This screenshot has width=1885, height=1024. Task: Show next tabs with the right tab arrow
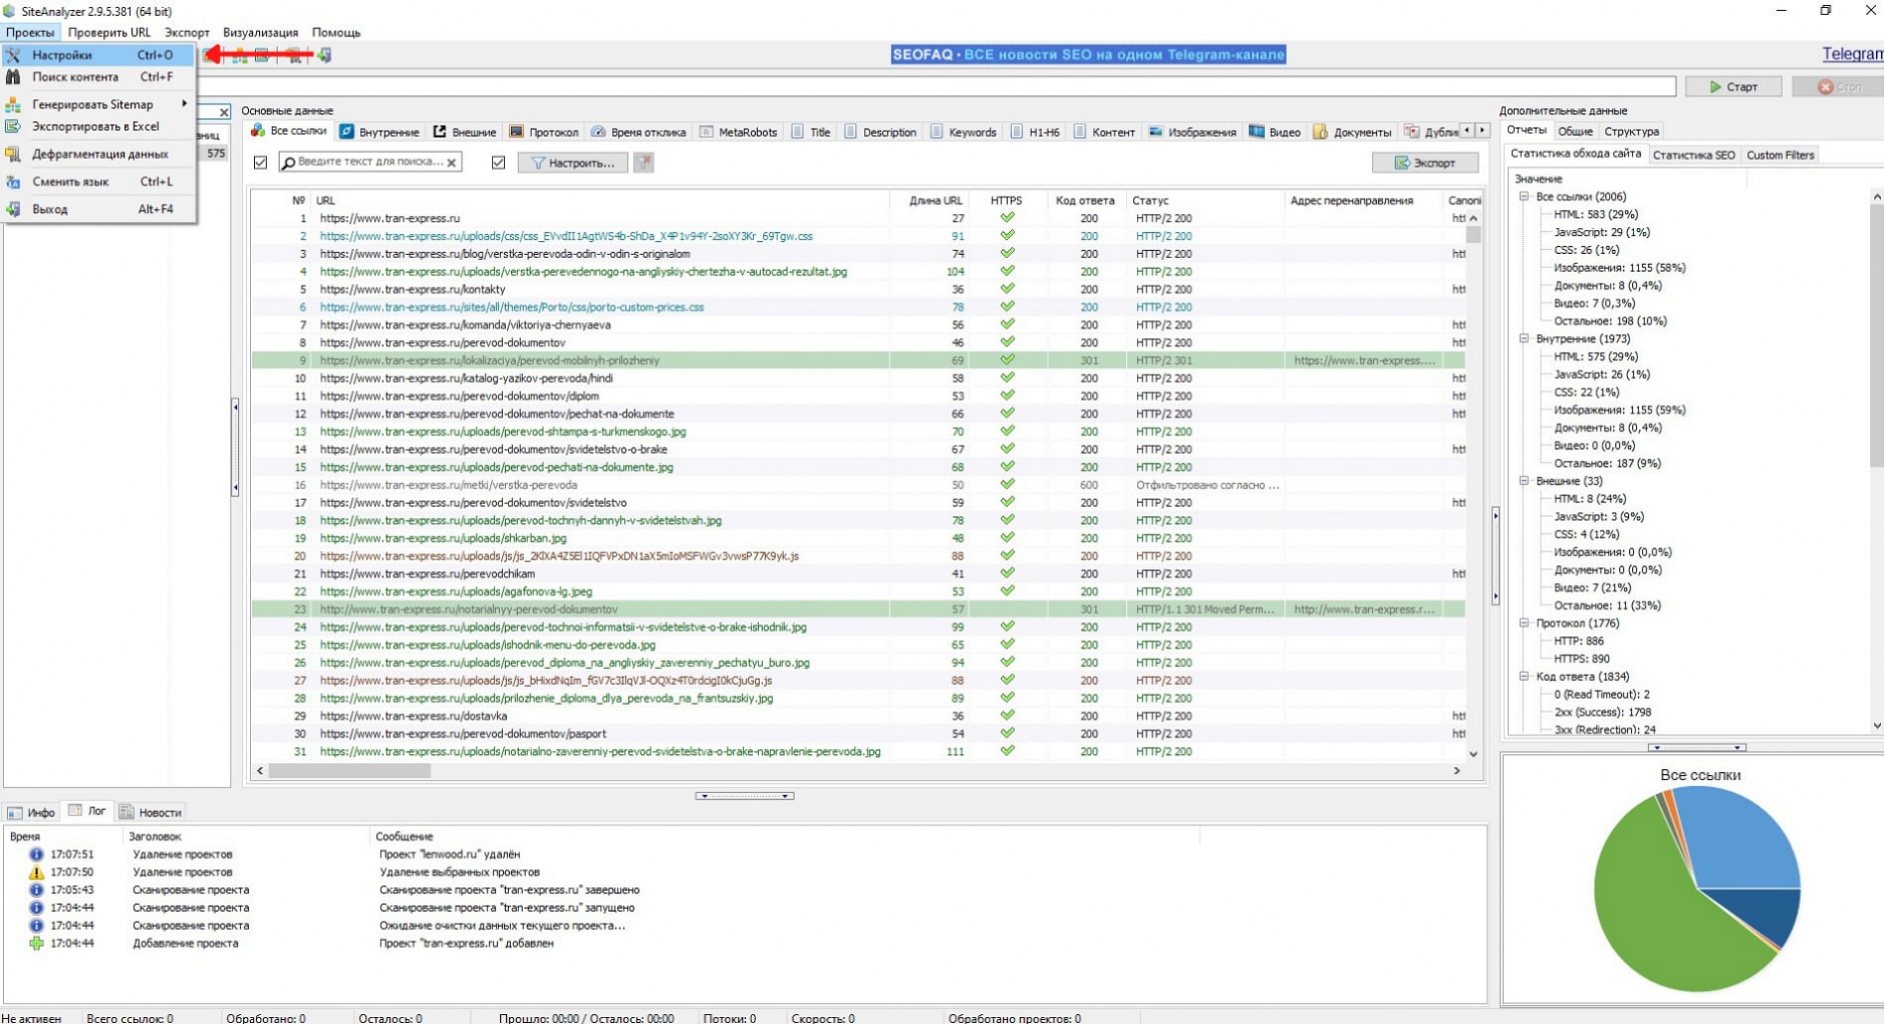pyautogui.click(x=1482, y=131)
